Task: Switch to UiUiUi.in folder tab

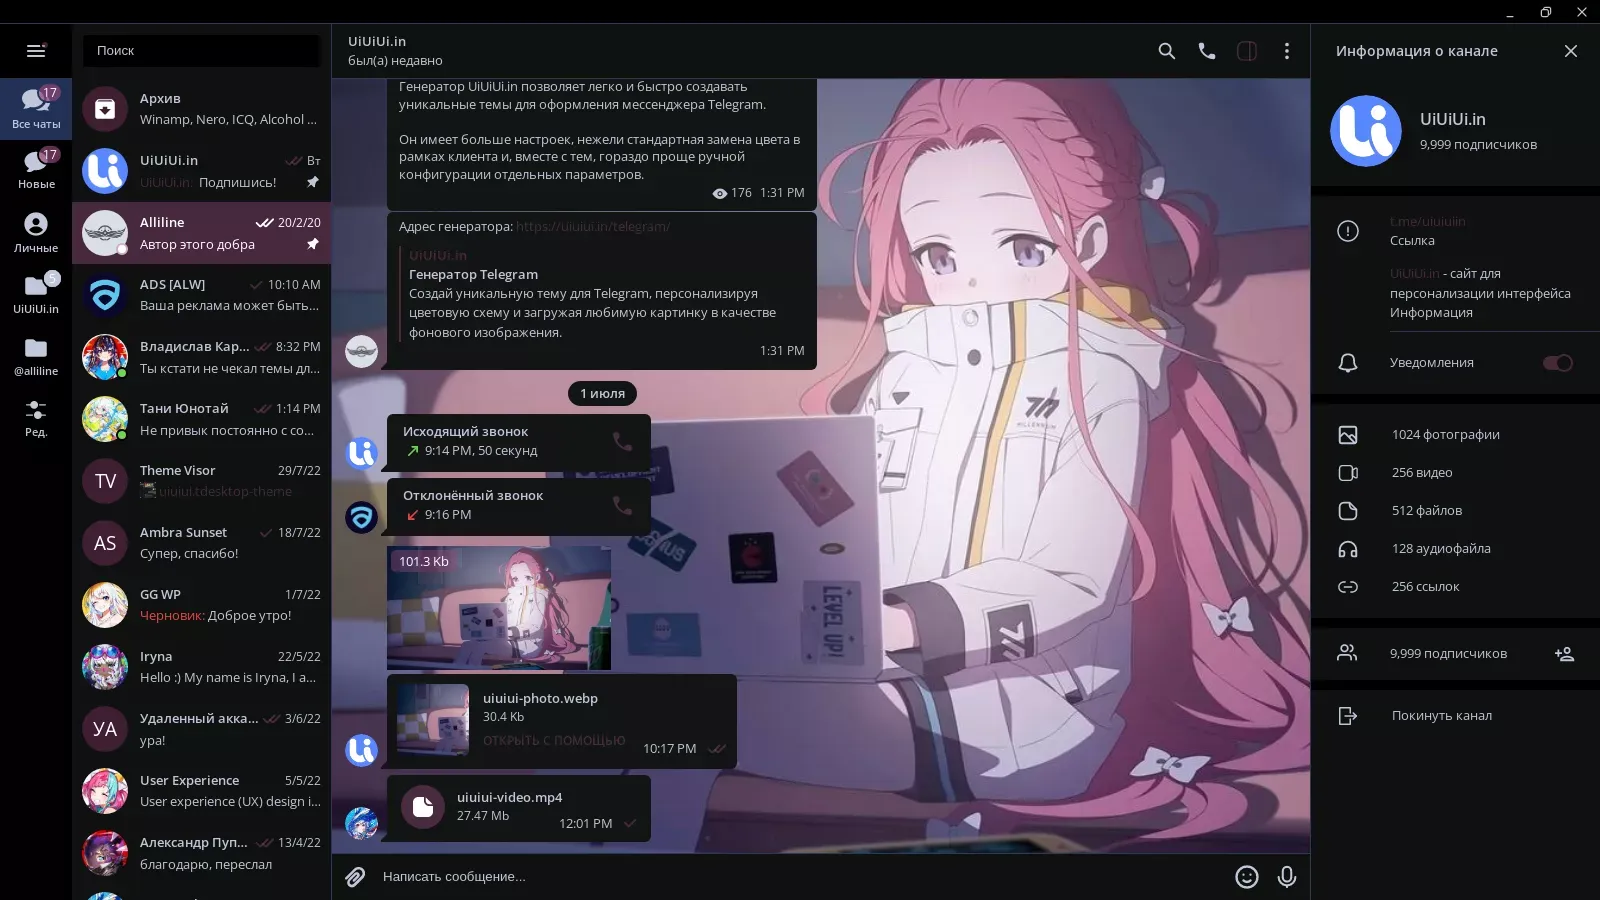Action: coord(36,294)
